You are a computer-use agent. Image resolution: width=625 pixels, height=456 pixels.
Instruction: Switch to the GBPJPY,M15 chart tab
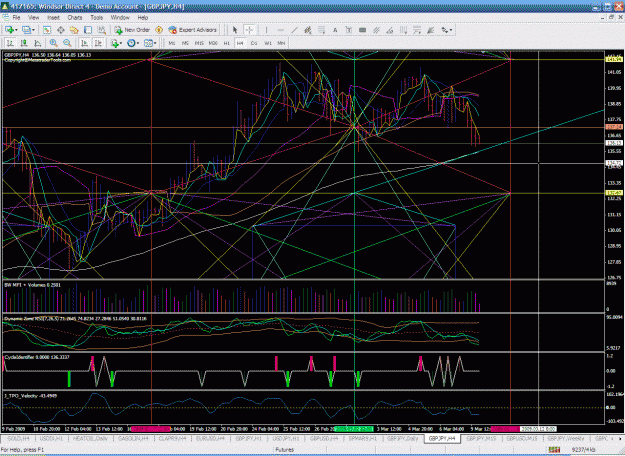click(x=481, y=438)
